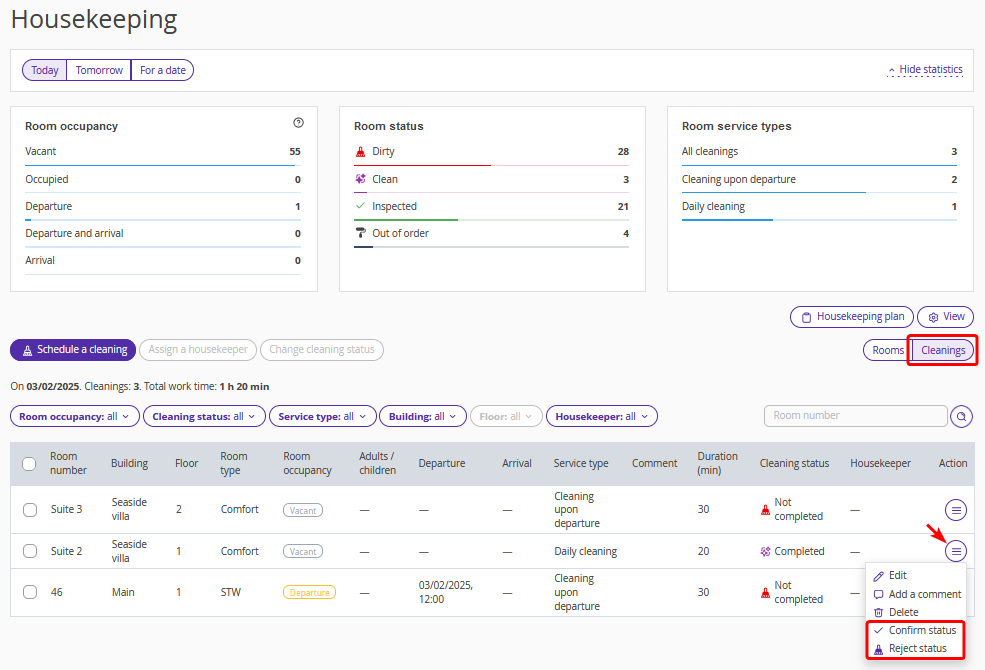The width and height of the screenshot is (985, 670).
Task: Click the Clean sparkle icon in Room status
Action: click(x=361, y=179)
